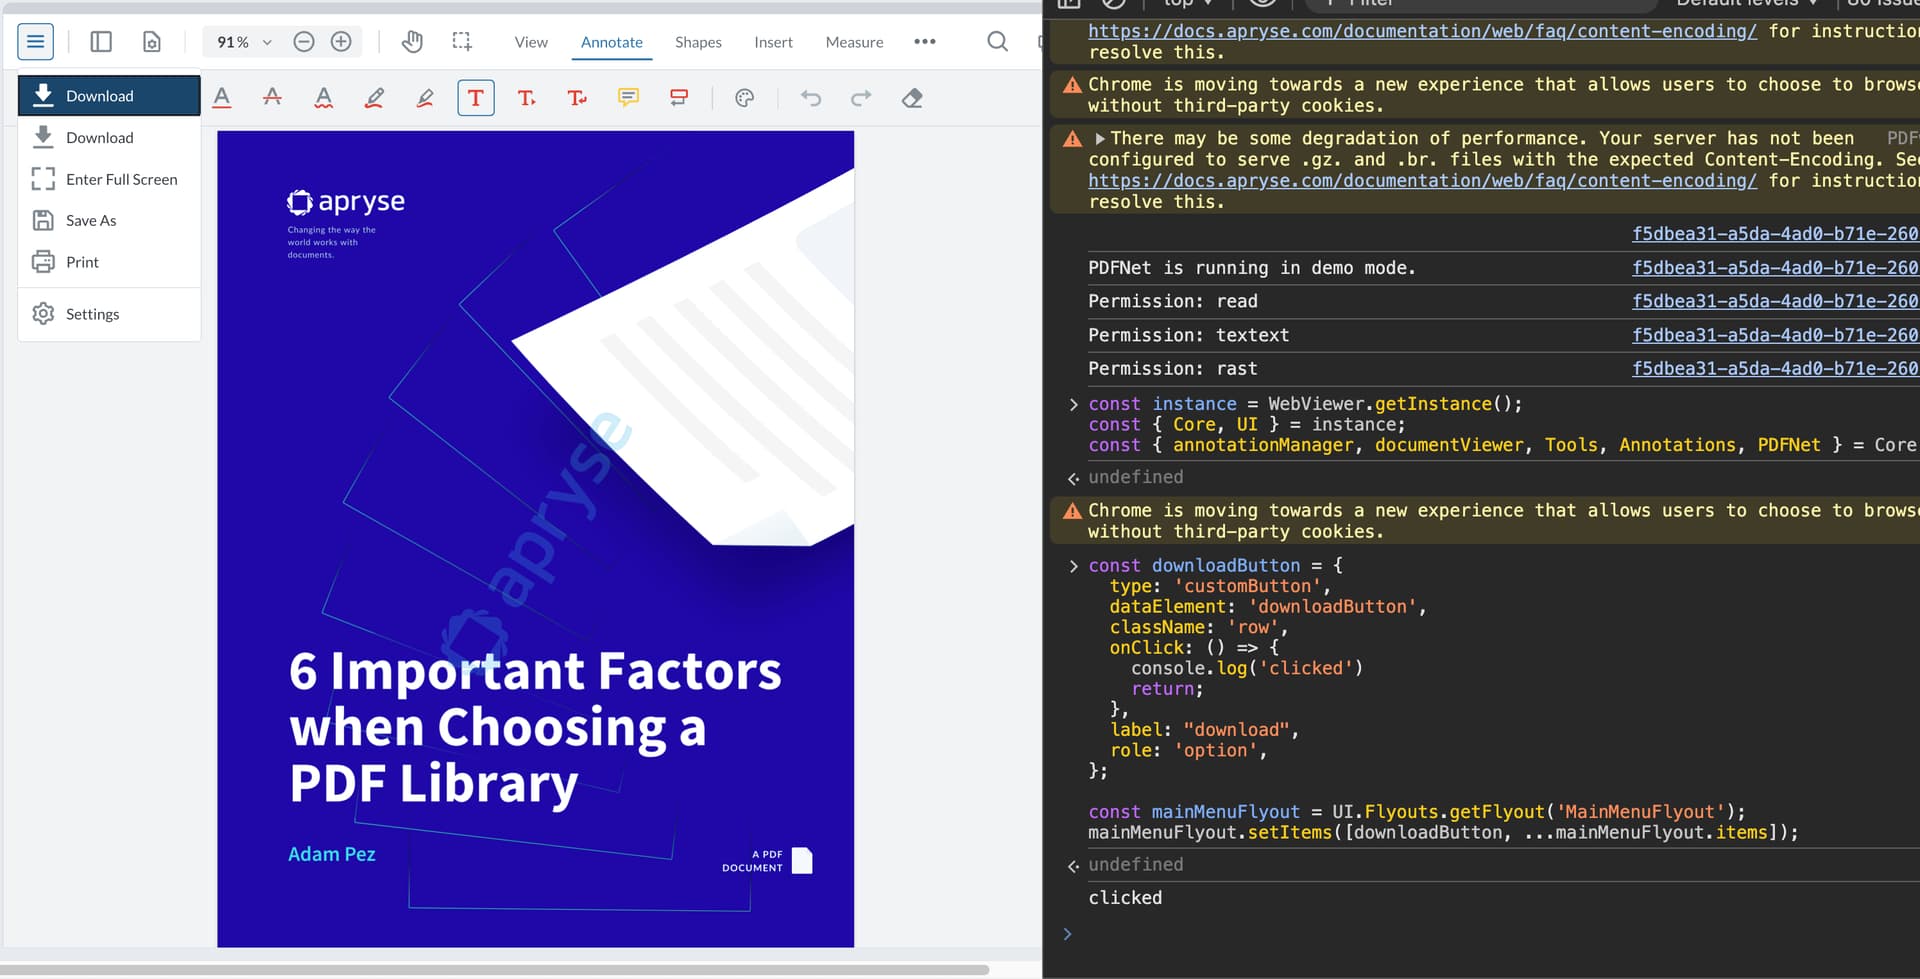This screenshot has width=1920, height=979.
Task: Click the 'mainMenuFlyout.setItems' code line in console
Action: [x=1443, y=833]
